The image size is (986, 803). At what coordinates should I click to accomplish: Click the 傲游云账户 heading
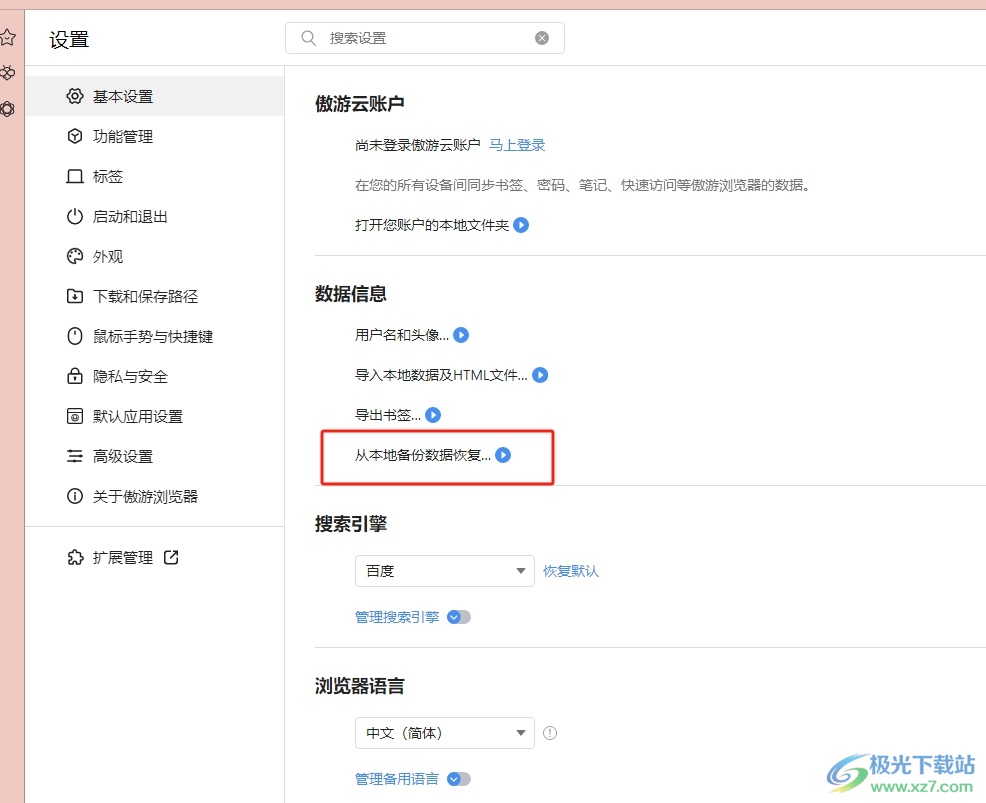coord(360,104)
